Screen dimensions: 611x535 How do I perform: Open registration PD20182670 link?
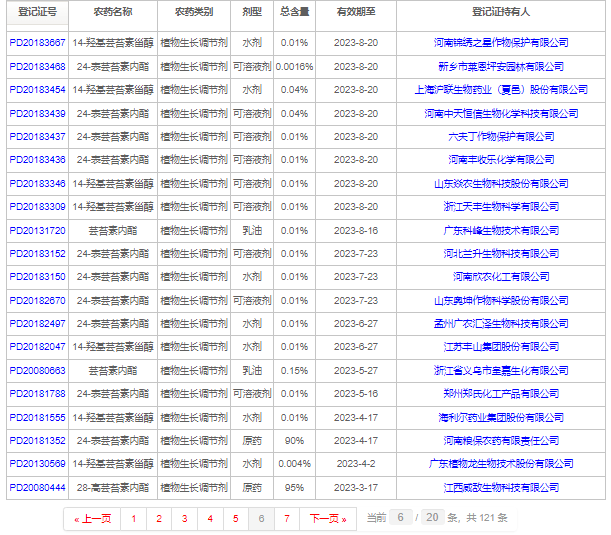(x=37, y=301)
